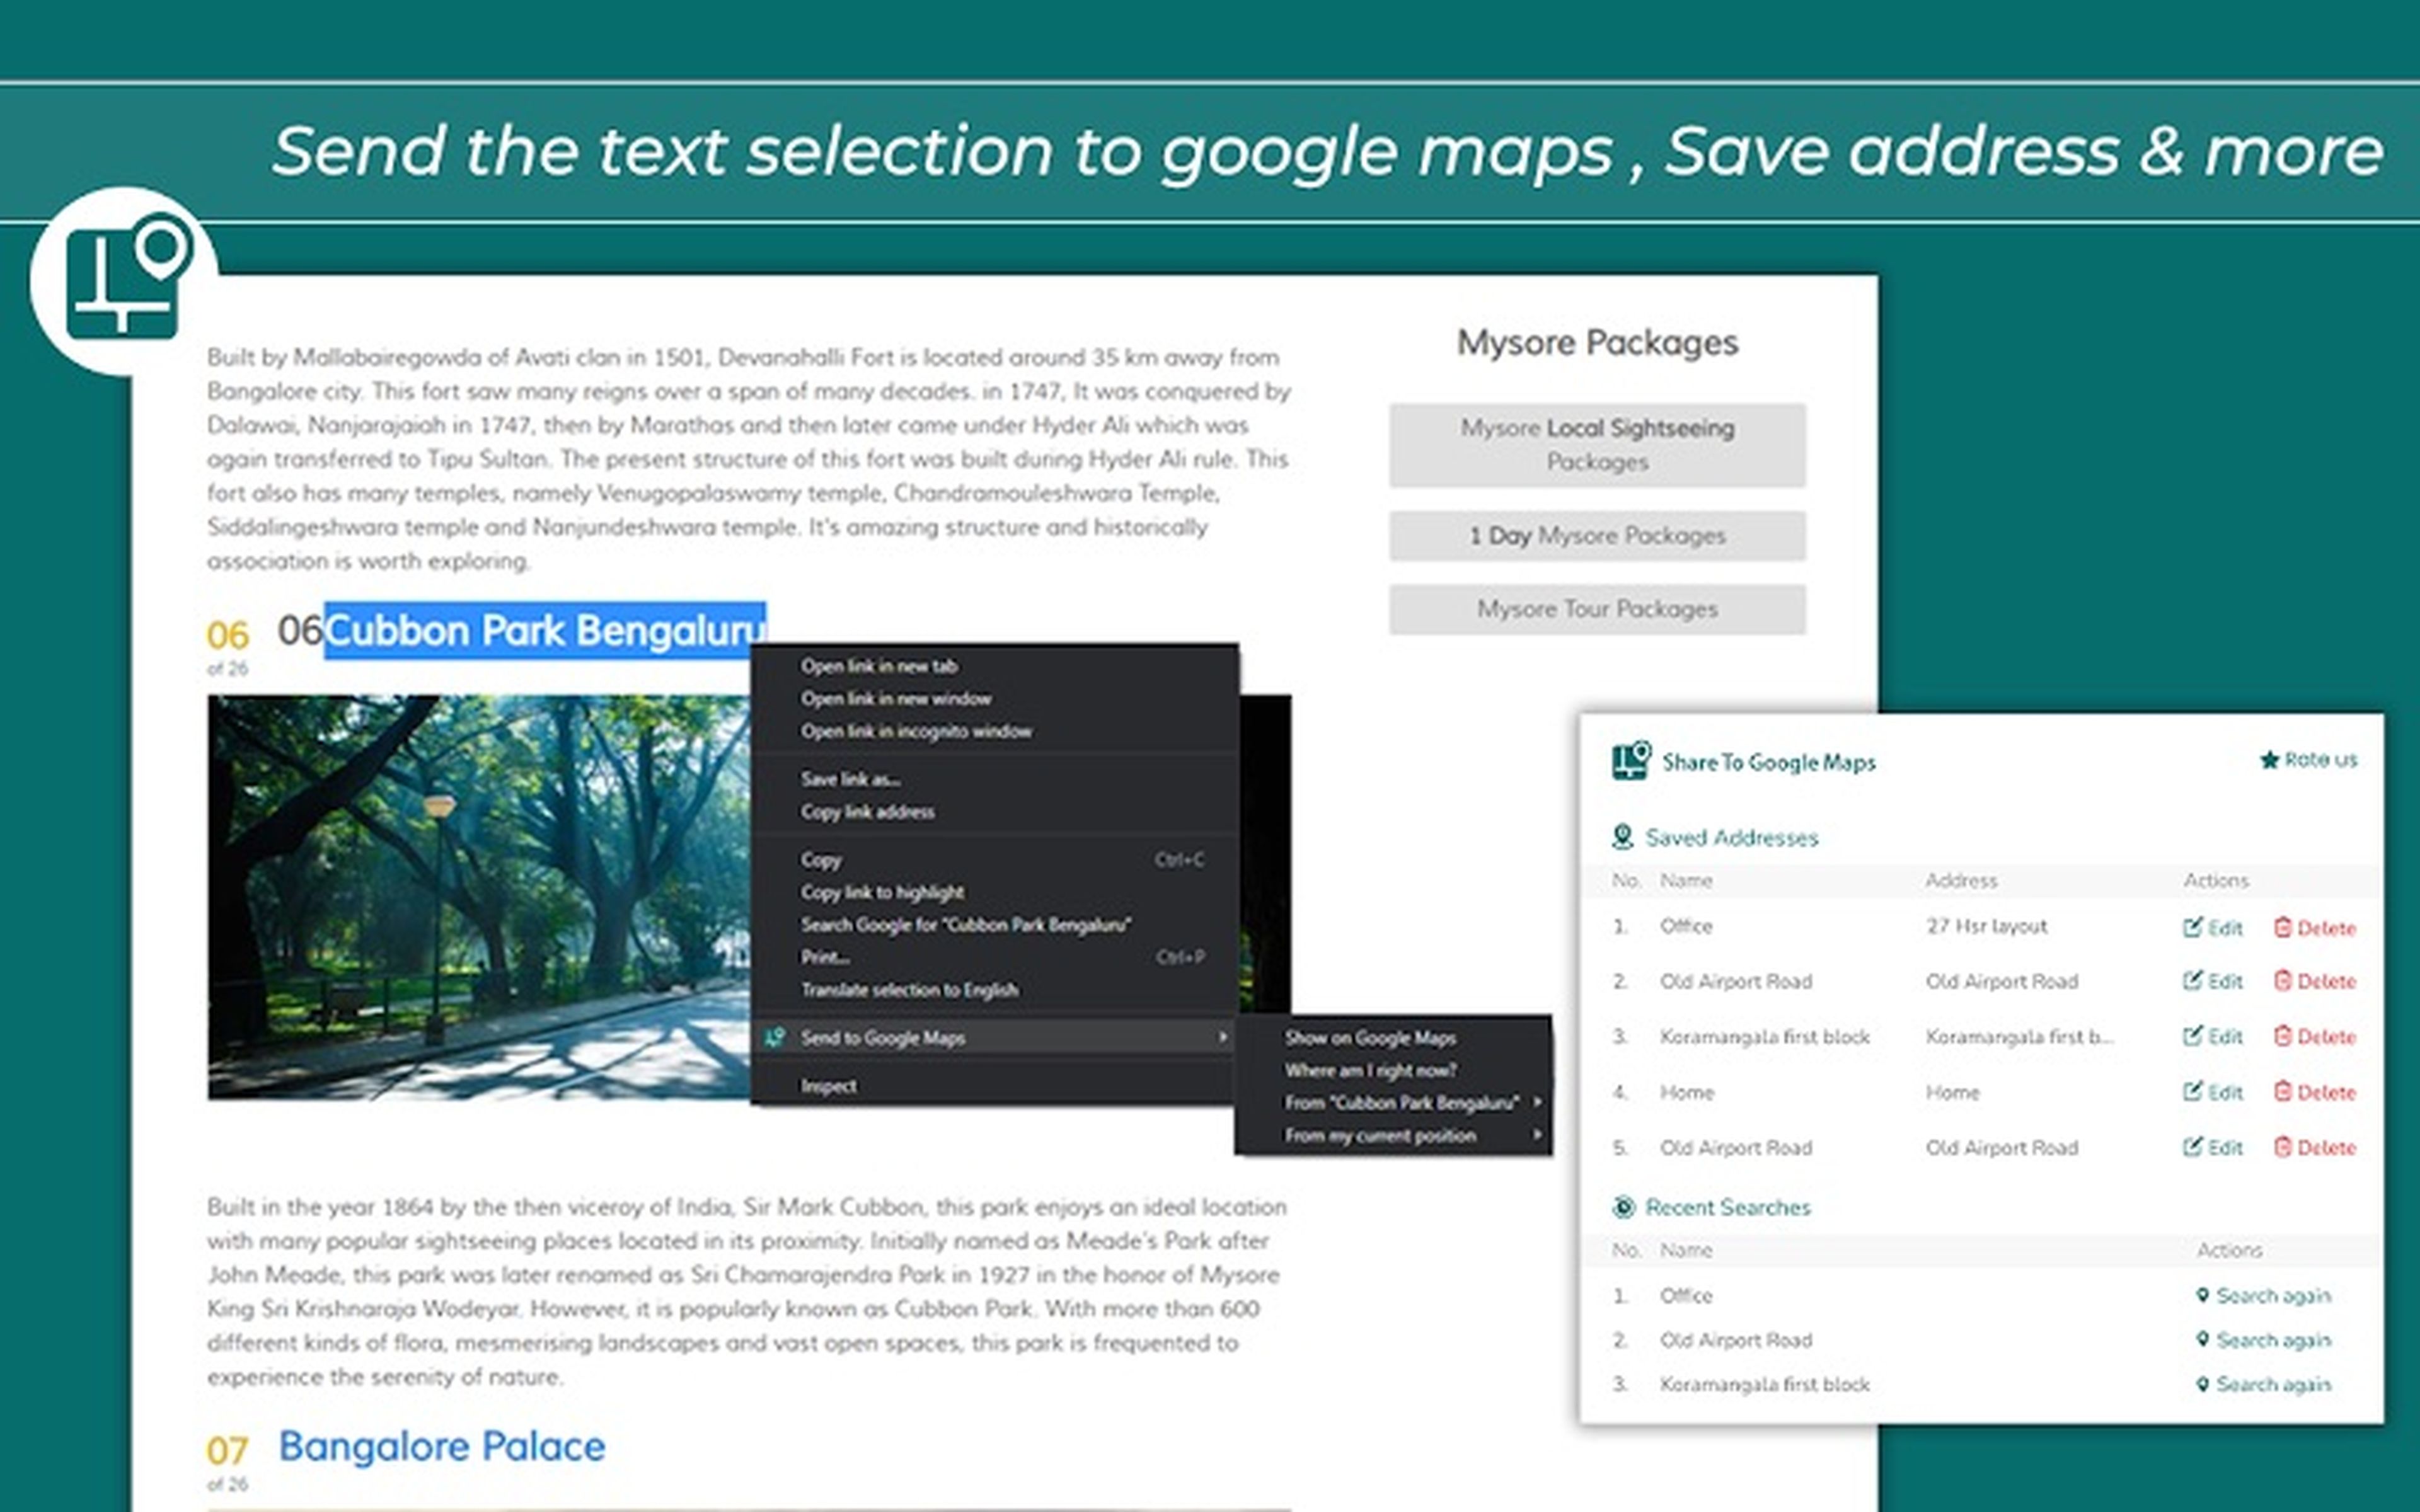Click the icon beside Send to Google Maps
The width and height of the screenshot is (2420, 1512).
(x=775, y=1037)
